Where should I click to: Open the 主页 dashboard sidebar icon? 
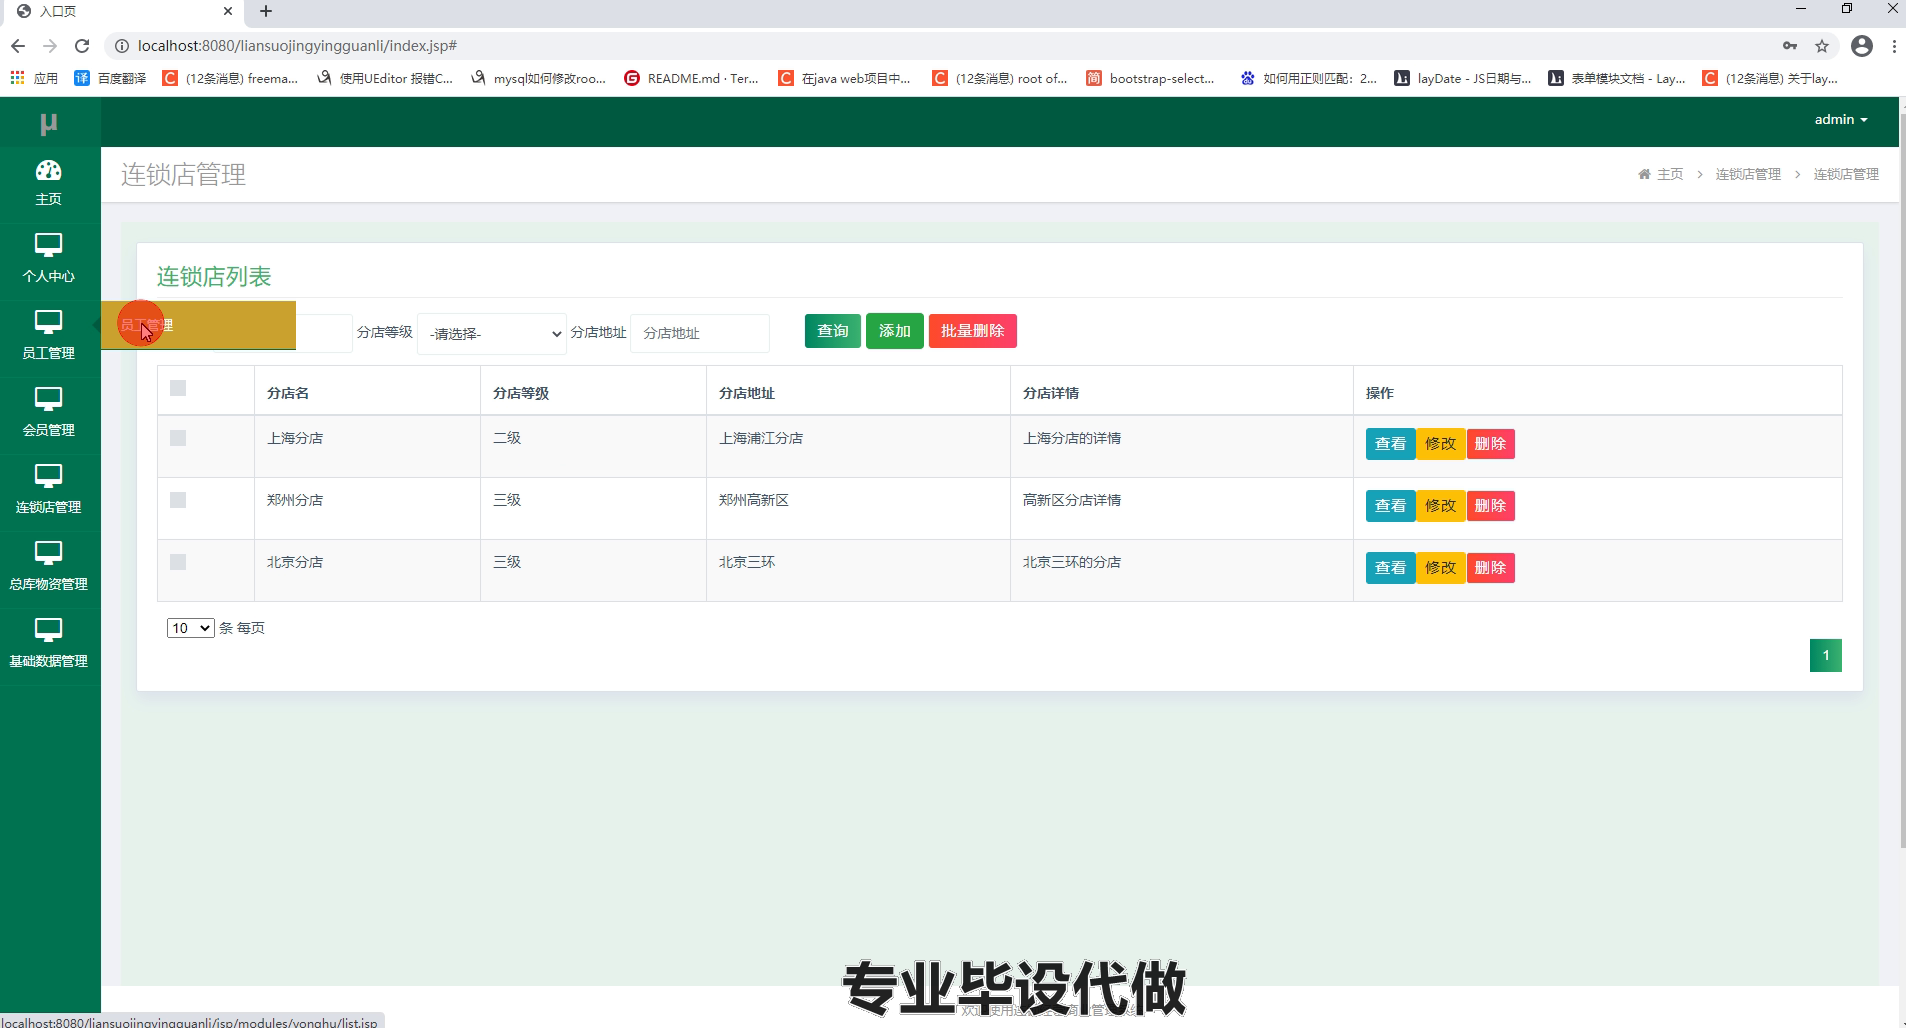pyautogui.click(x=48, y=183)
